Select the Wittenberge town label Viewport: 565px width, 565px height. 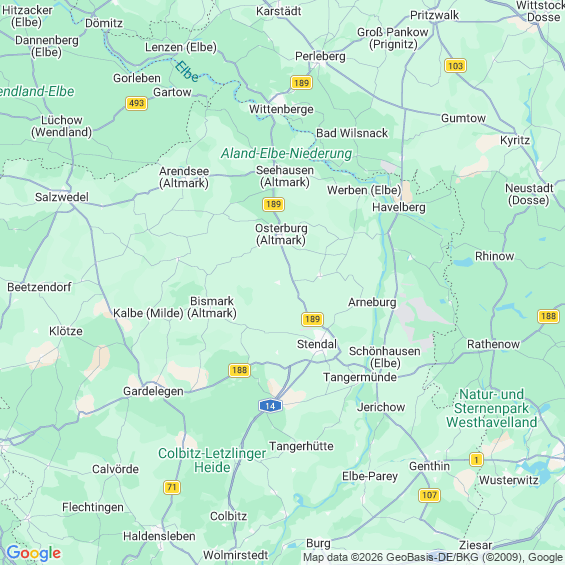pos(281,109)
